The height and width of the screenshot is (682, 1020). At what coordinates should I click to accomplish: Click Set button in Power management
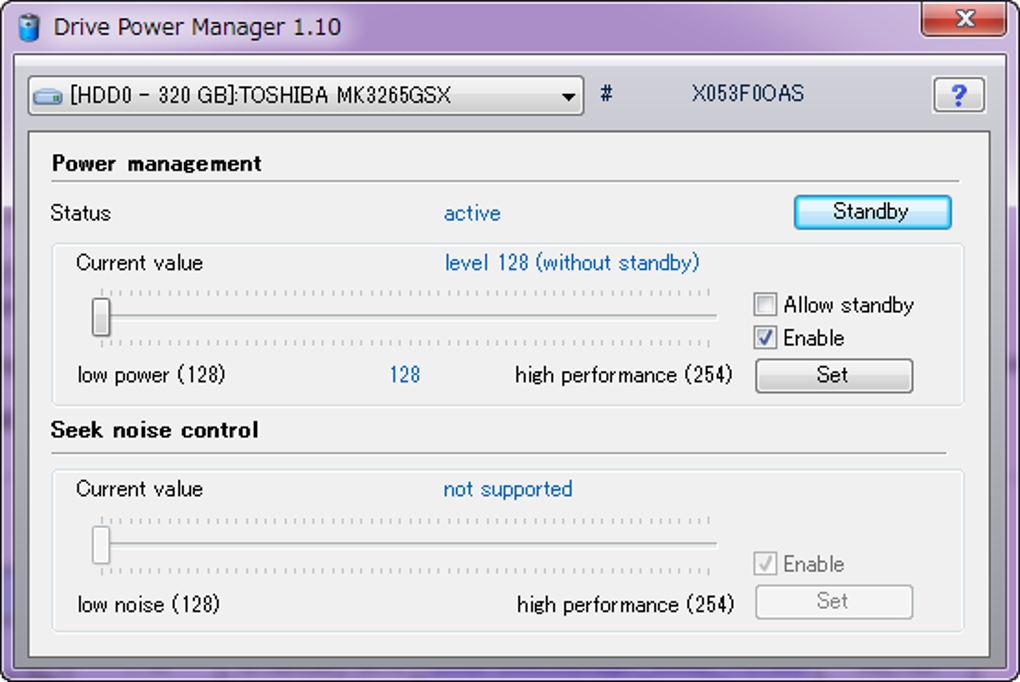pyautogui.click(x=833, y=375)
